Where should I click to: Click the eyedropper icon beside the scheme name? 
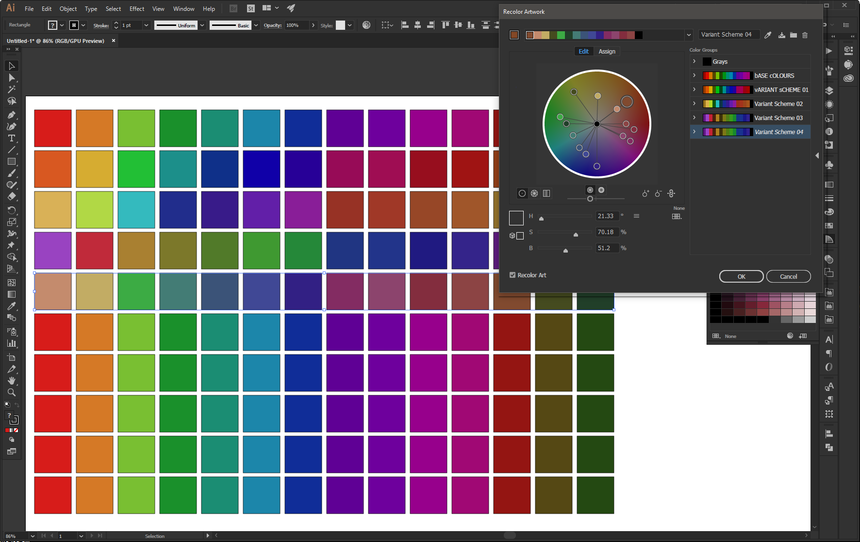(768, 35)
